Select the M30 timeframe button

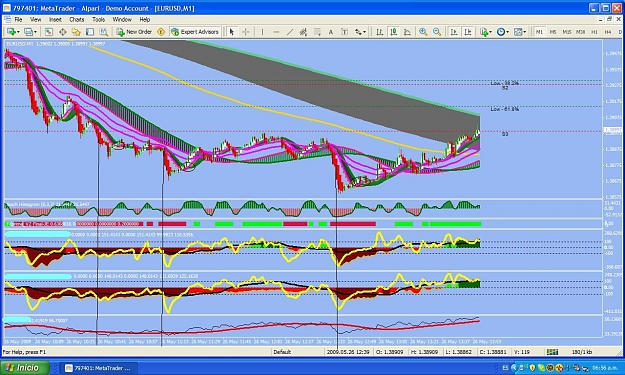click(580, 32)
